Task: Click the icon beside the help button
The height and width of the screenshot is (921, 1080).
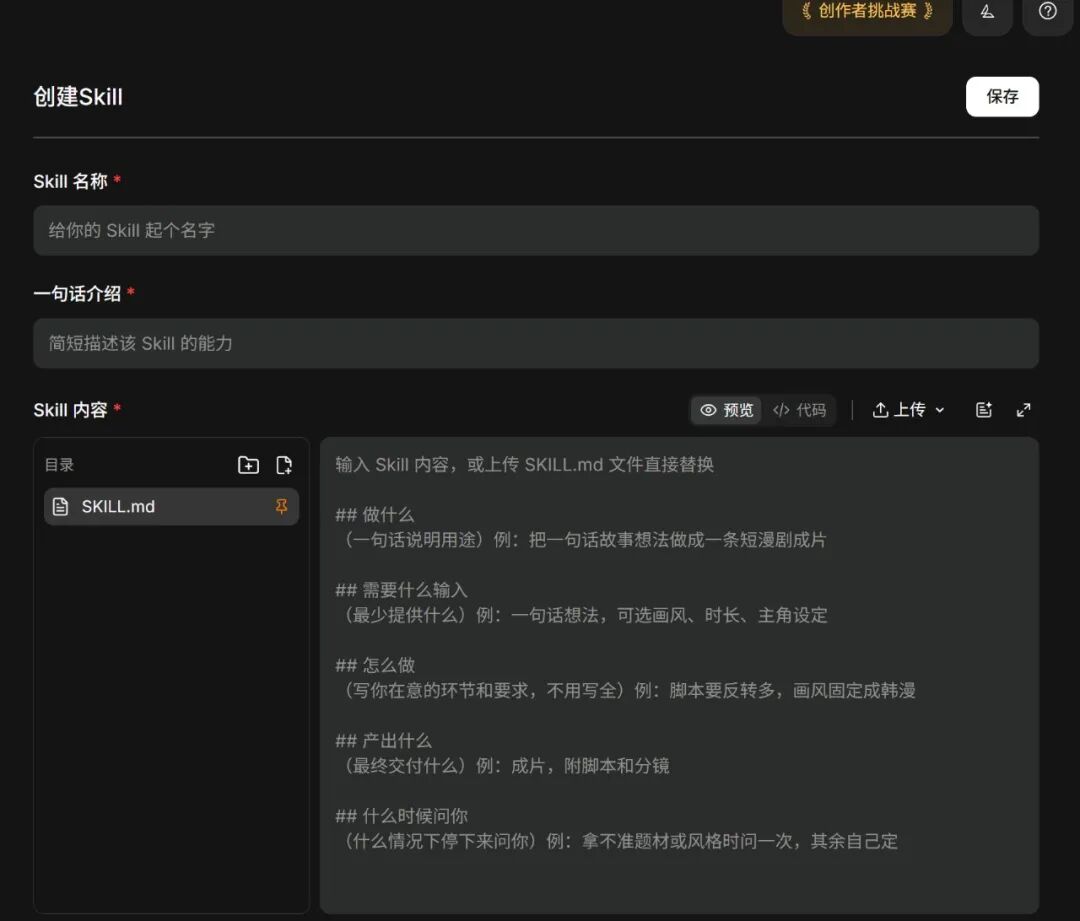Action: (x=987, y=12)
